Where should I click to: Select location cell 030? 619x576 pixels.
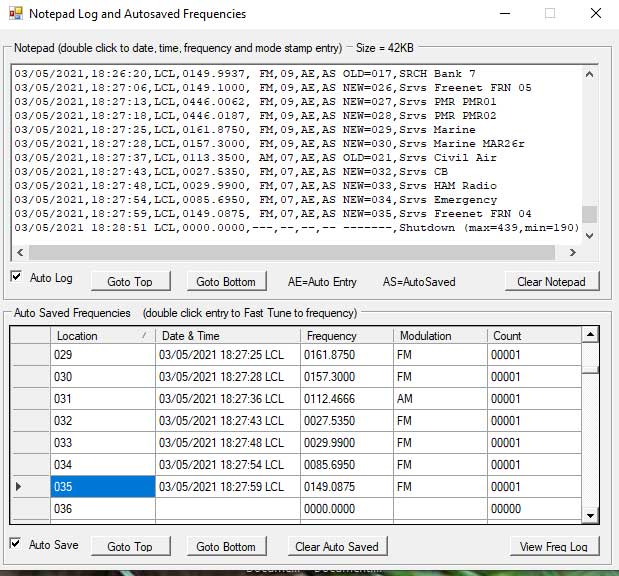(x=103, y=377)
